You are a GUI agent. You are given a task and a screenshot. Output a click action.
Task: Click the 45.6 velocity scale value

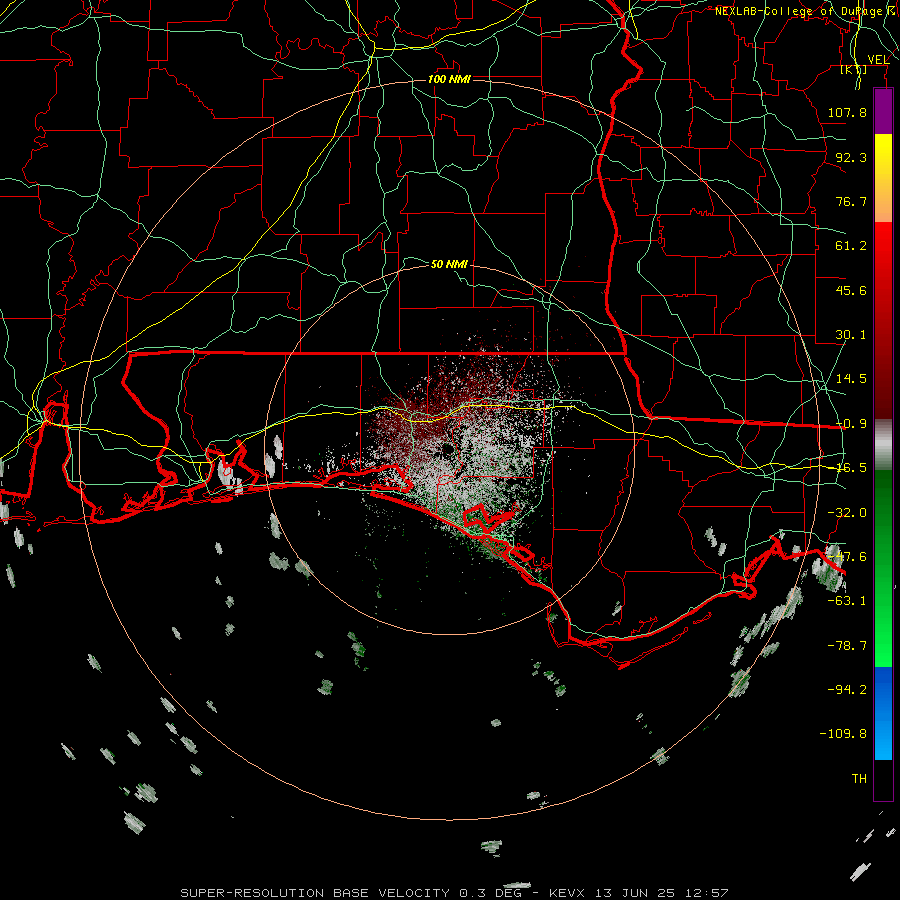[851, 290]
